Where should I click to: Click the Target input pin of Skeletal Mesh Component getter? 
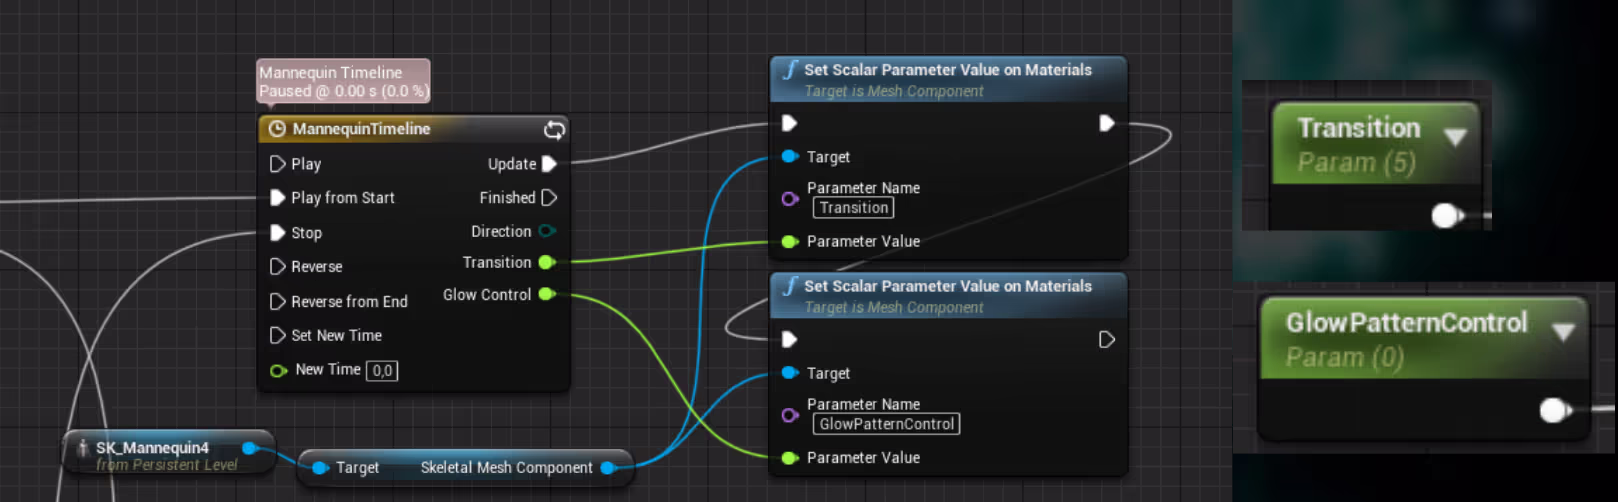[320, 467]
